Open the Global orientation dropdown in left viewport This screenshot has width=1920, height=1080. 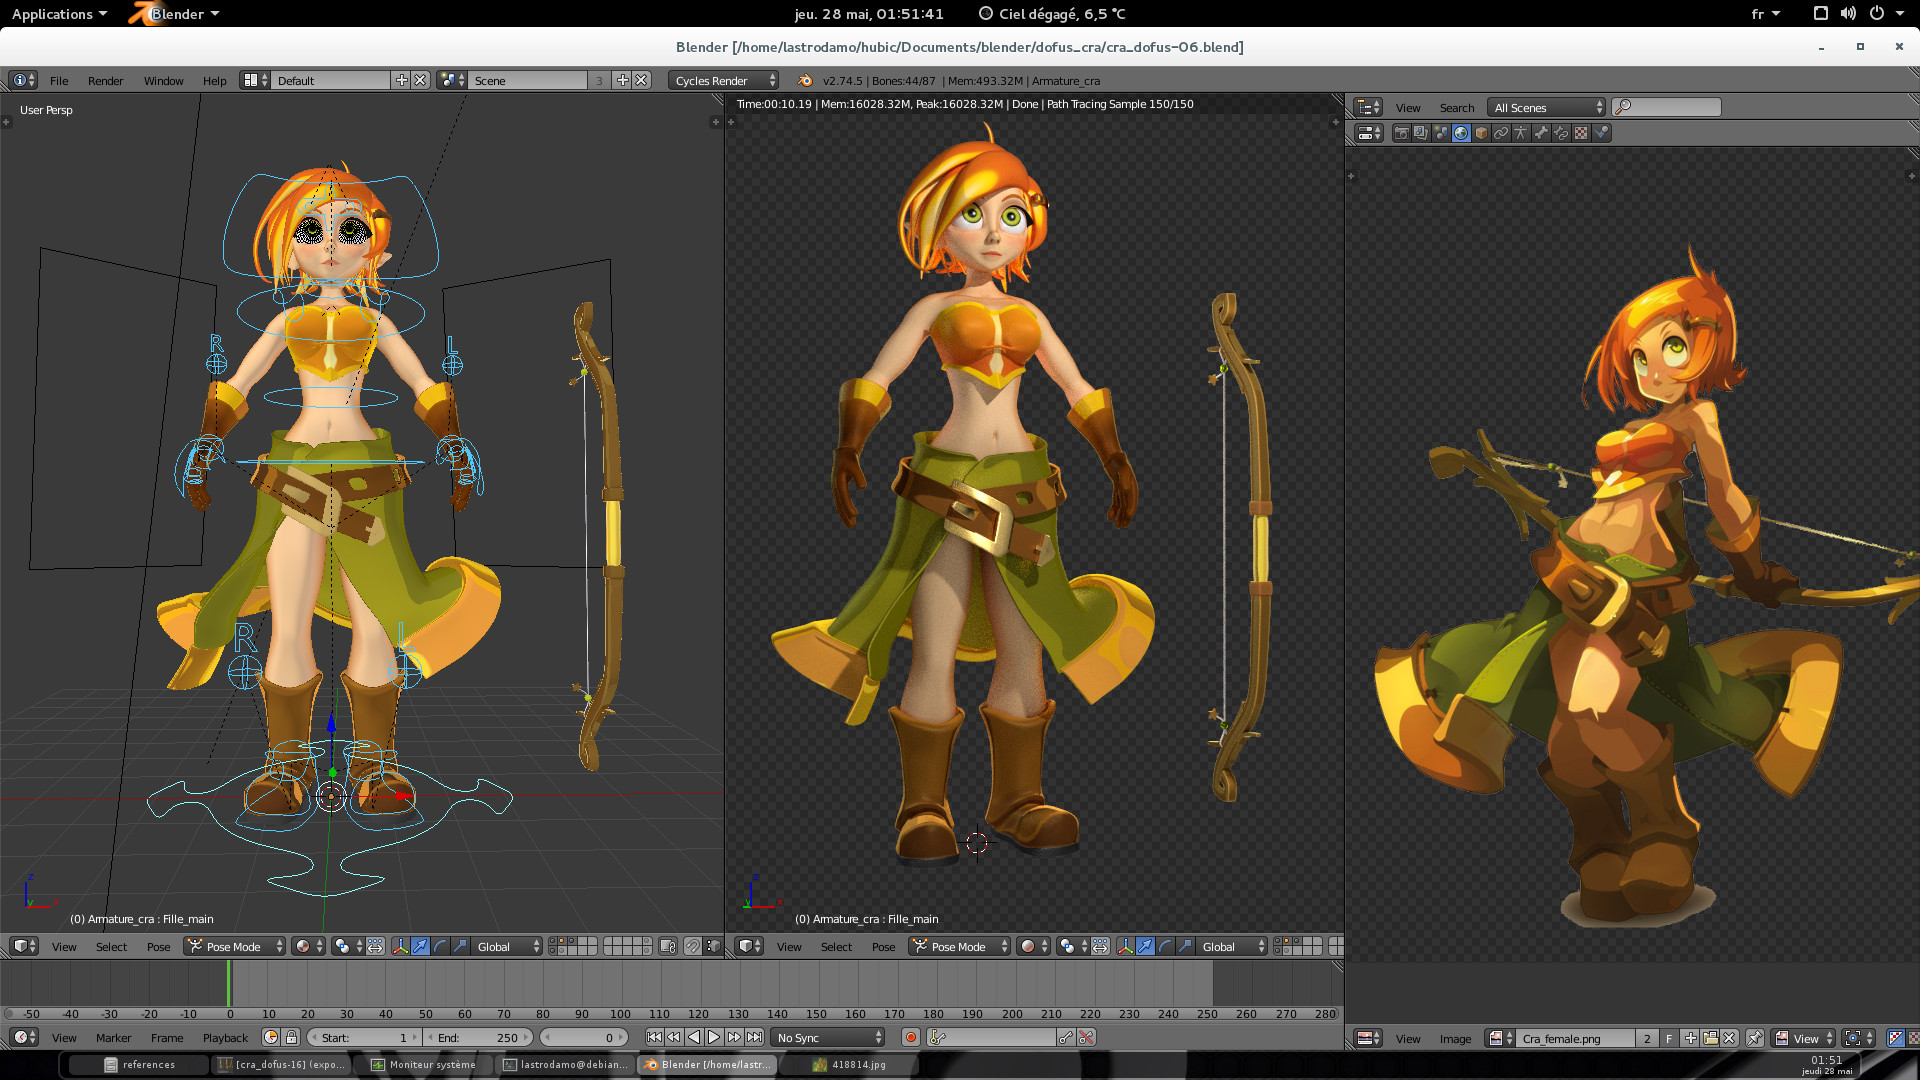(507, 946)
